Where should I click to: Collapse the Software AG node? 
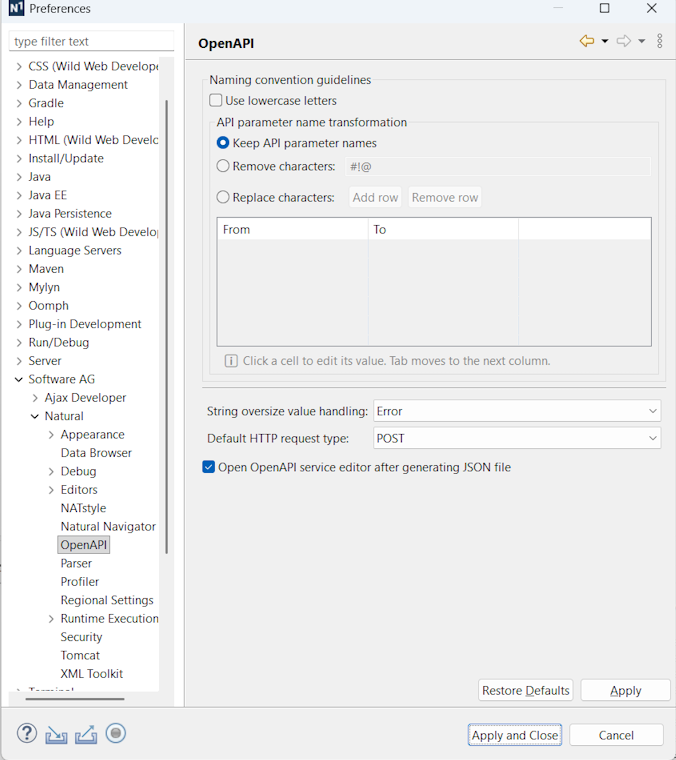point(19,380)
